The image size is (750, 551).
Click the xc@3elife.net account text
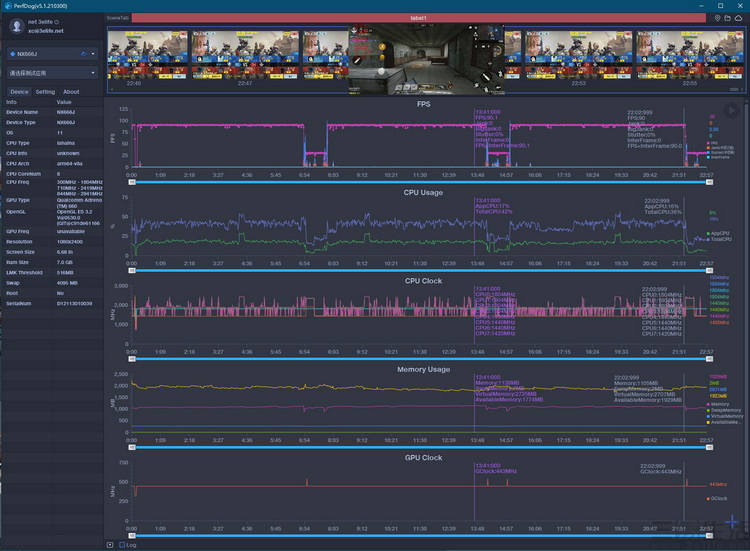coord(45,31)
